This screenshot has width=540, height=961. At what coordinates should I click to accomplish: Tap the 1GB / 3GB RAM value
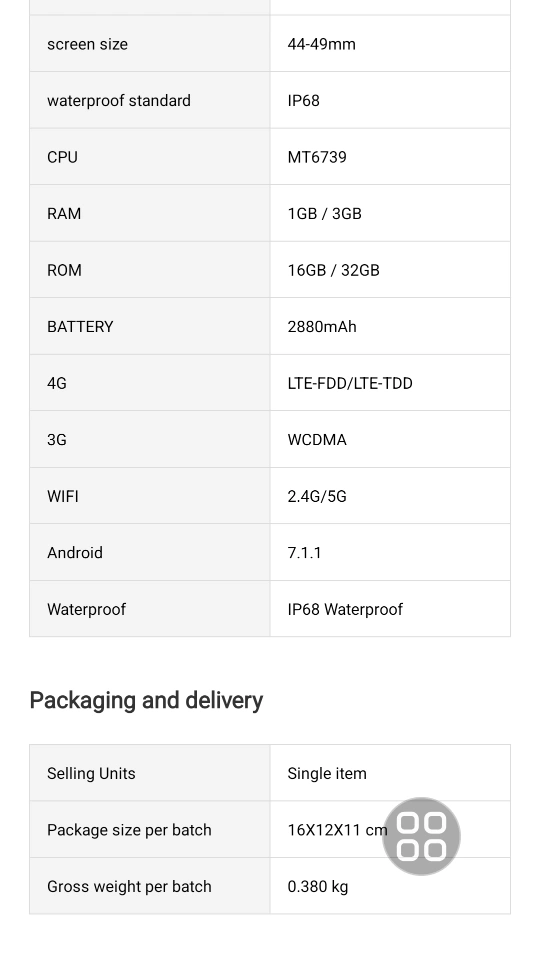324,213
